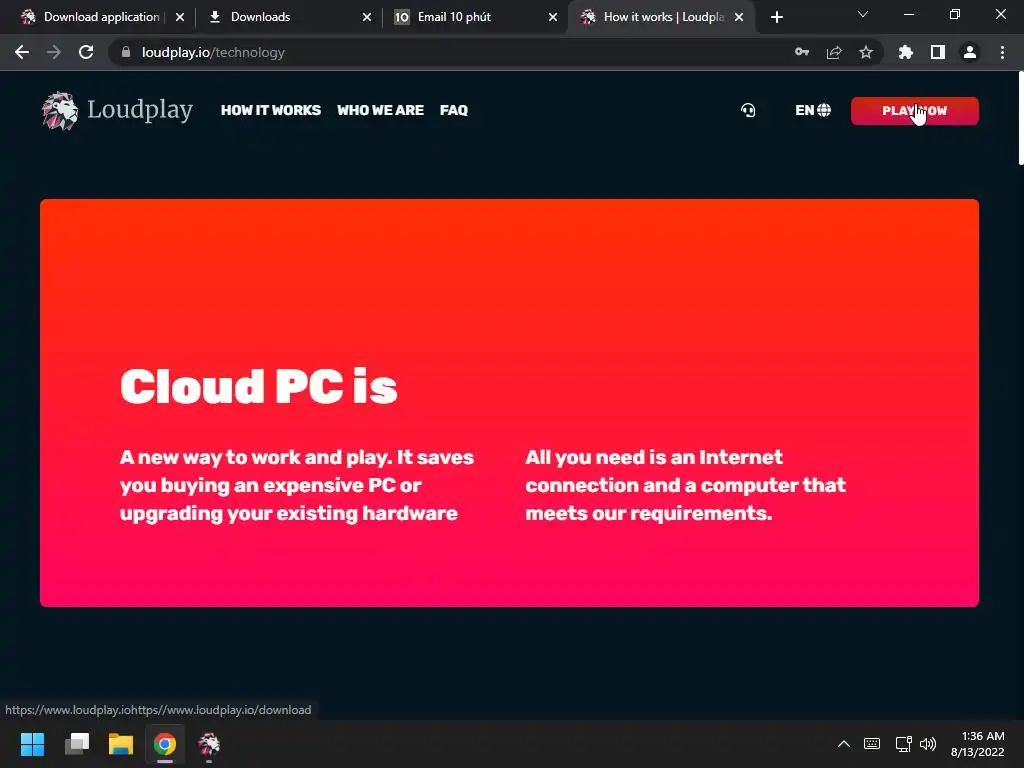Click the 'All you need is an Internet' paragraph
The image size is (1024, 768).
click(x=685, y=485)
